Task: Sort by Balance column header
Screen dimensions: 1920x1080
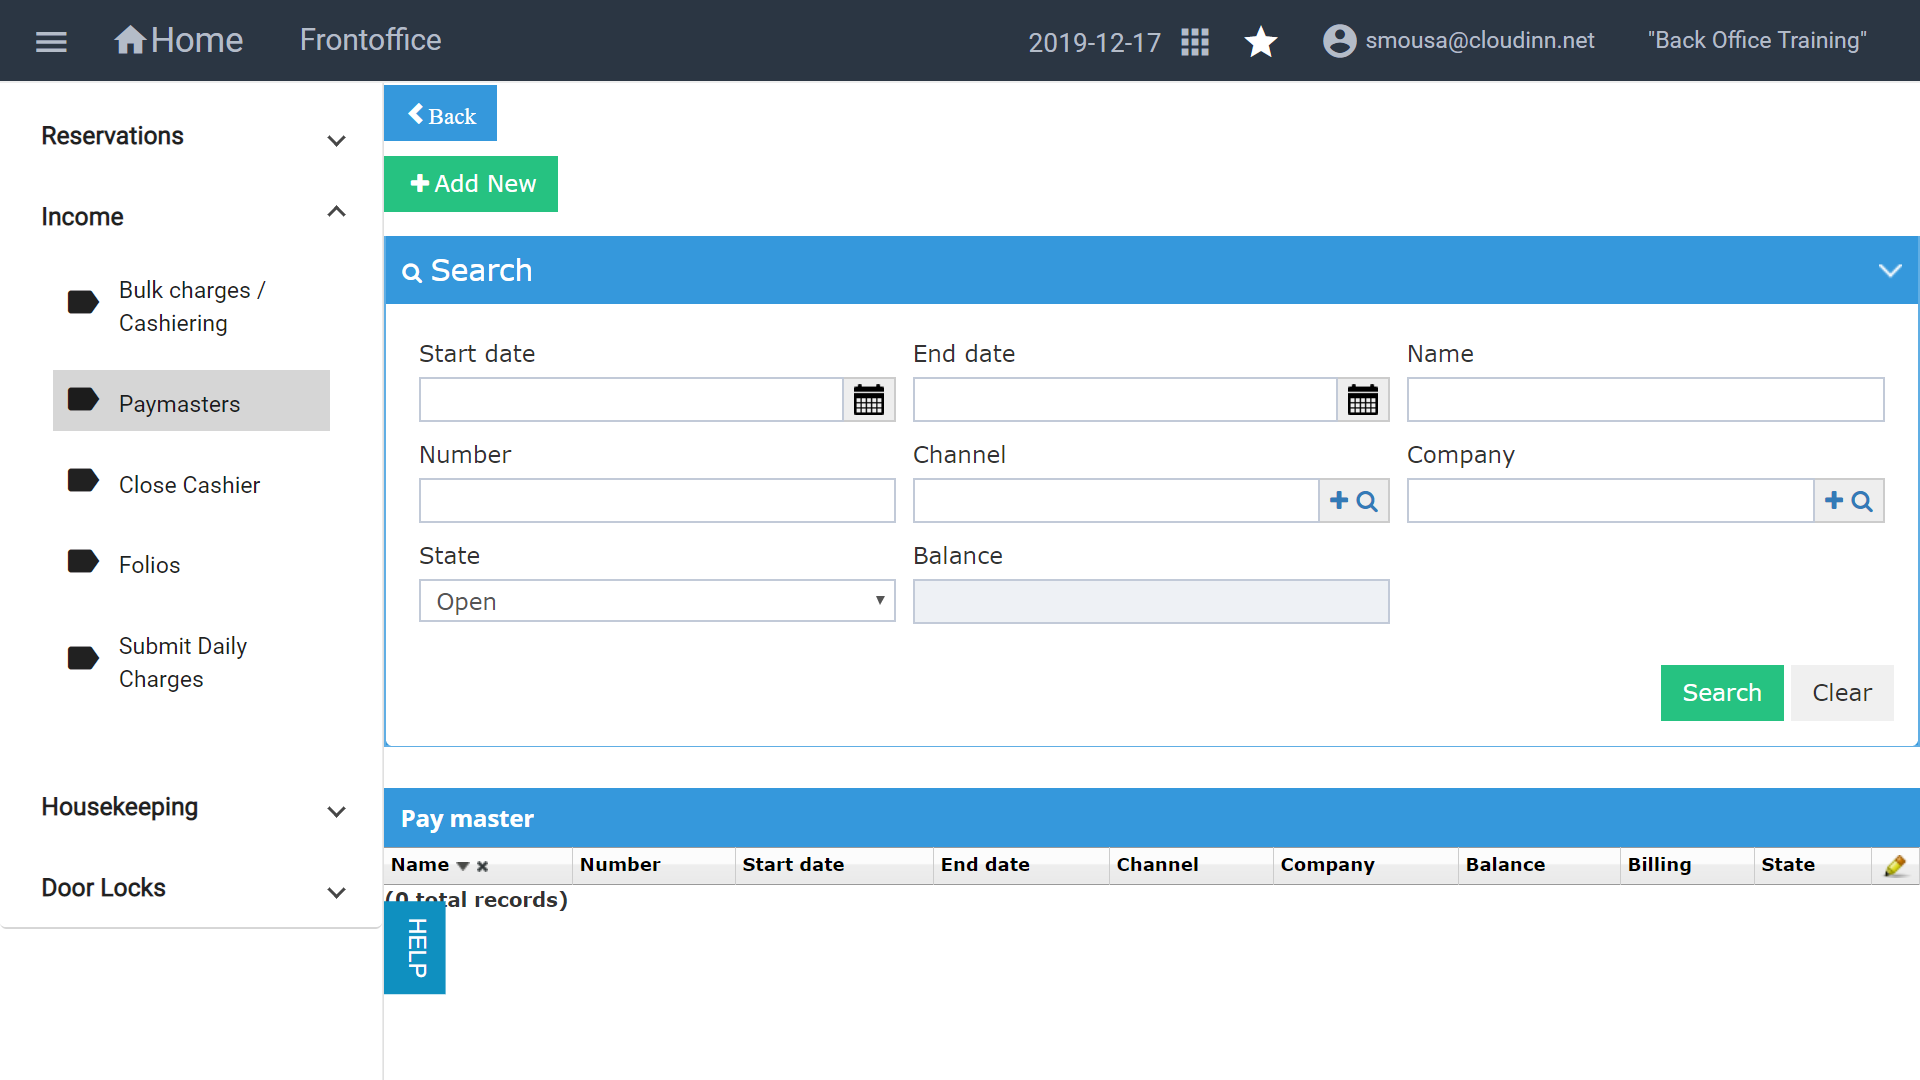Action: coord(1505,865)
